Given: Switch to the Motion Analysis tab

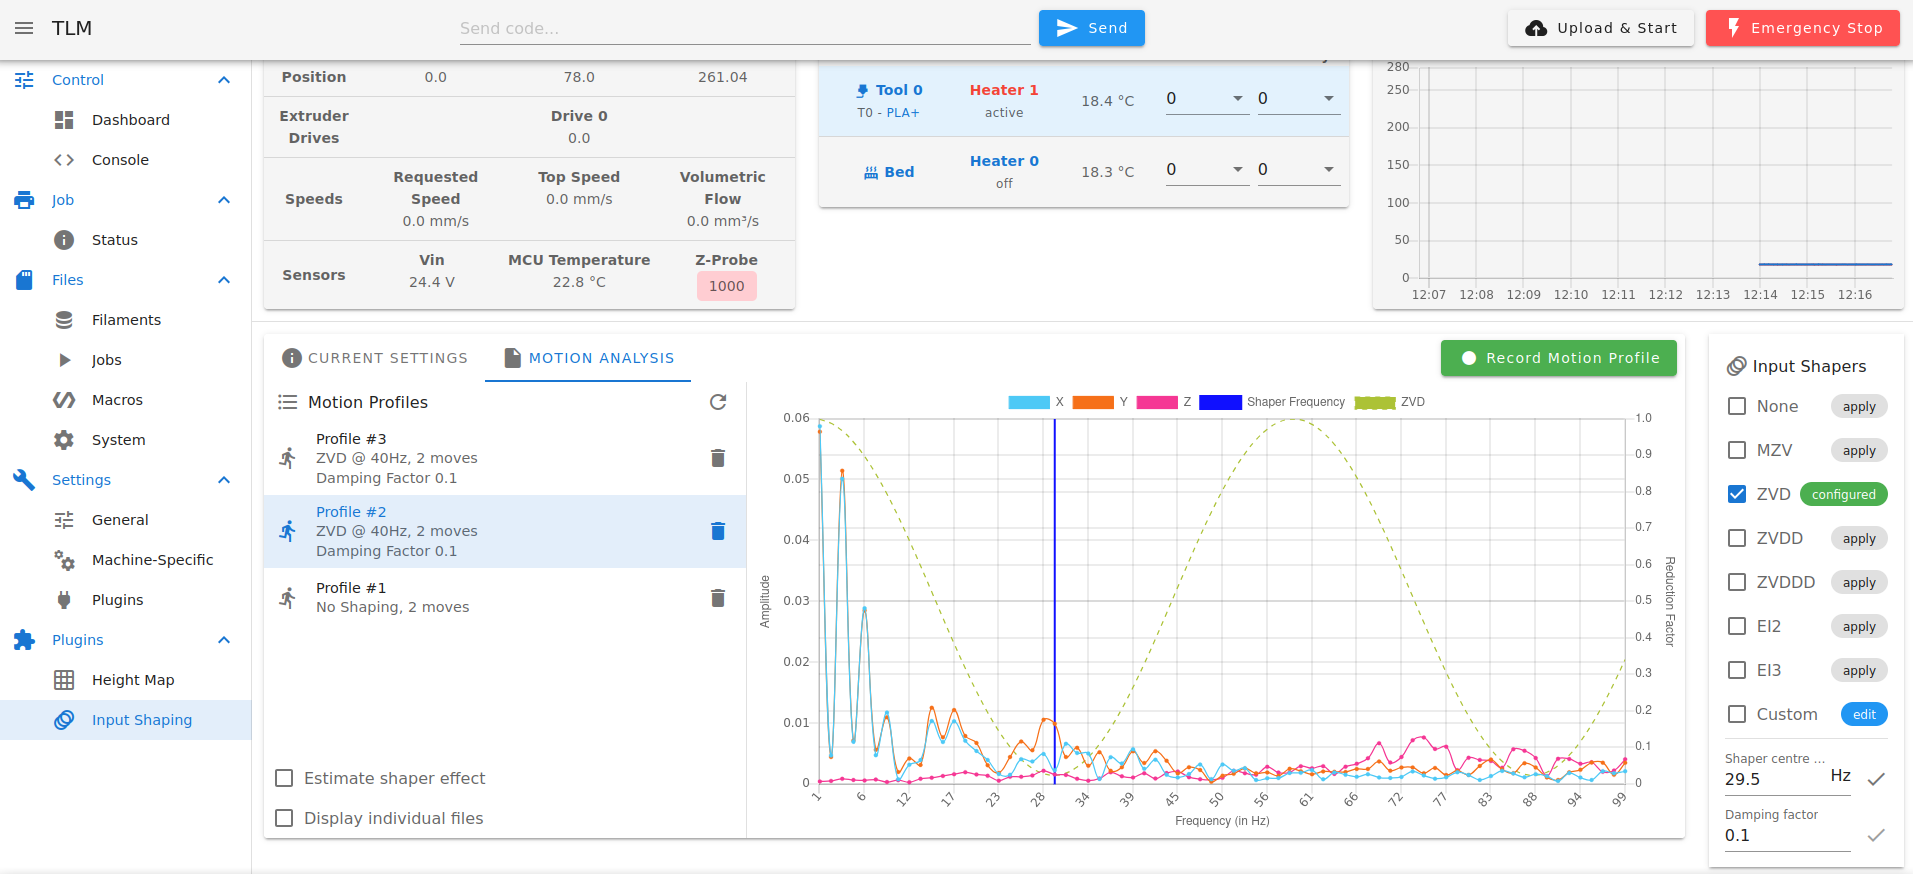Looking at the screenshot, I should coord(588,358).
